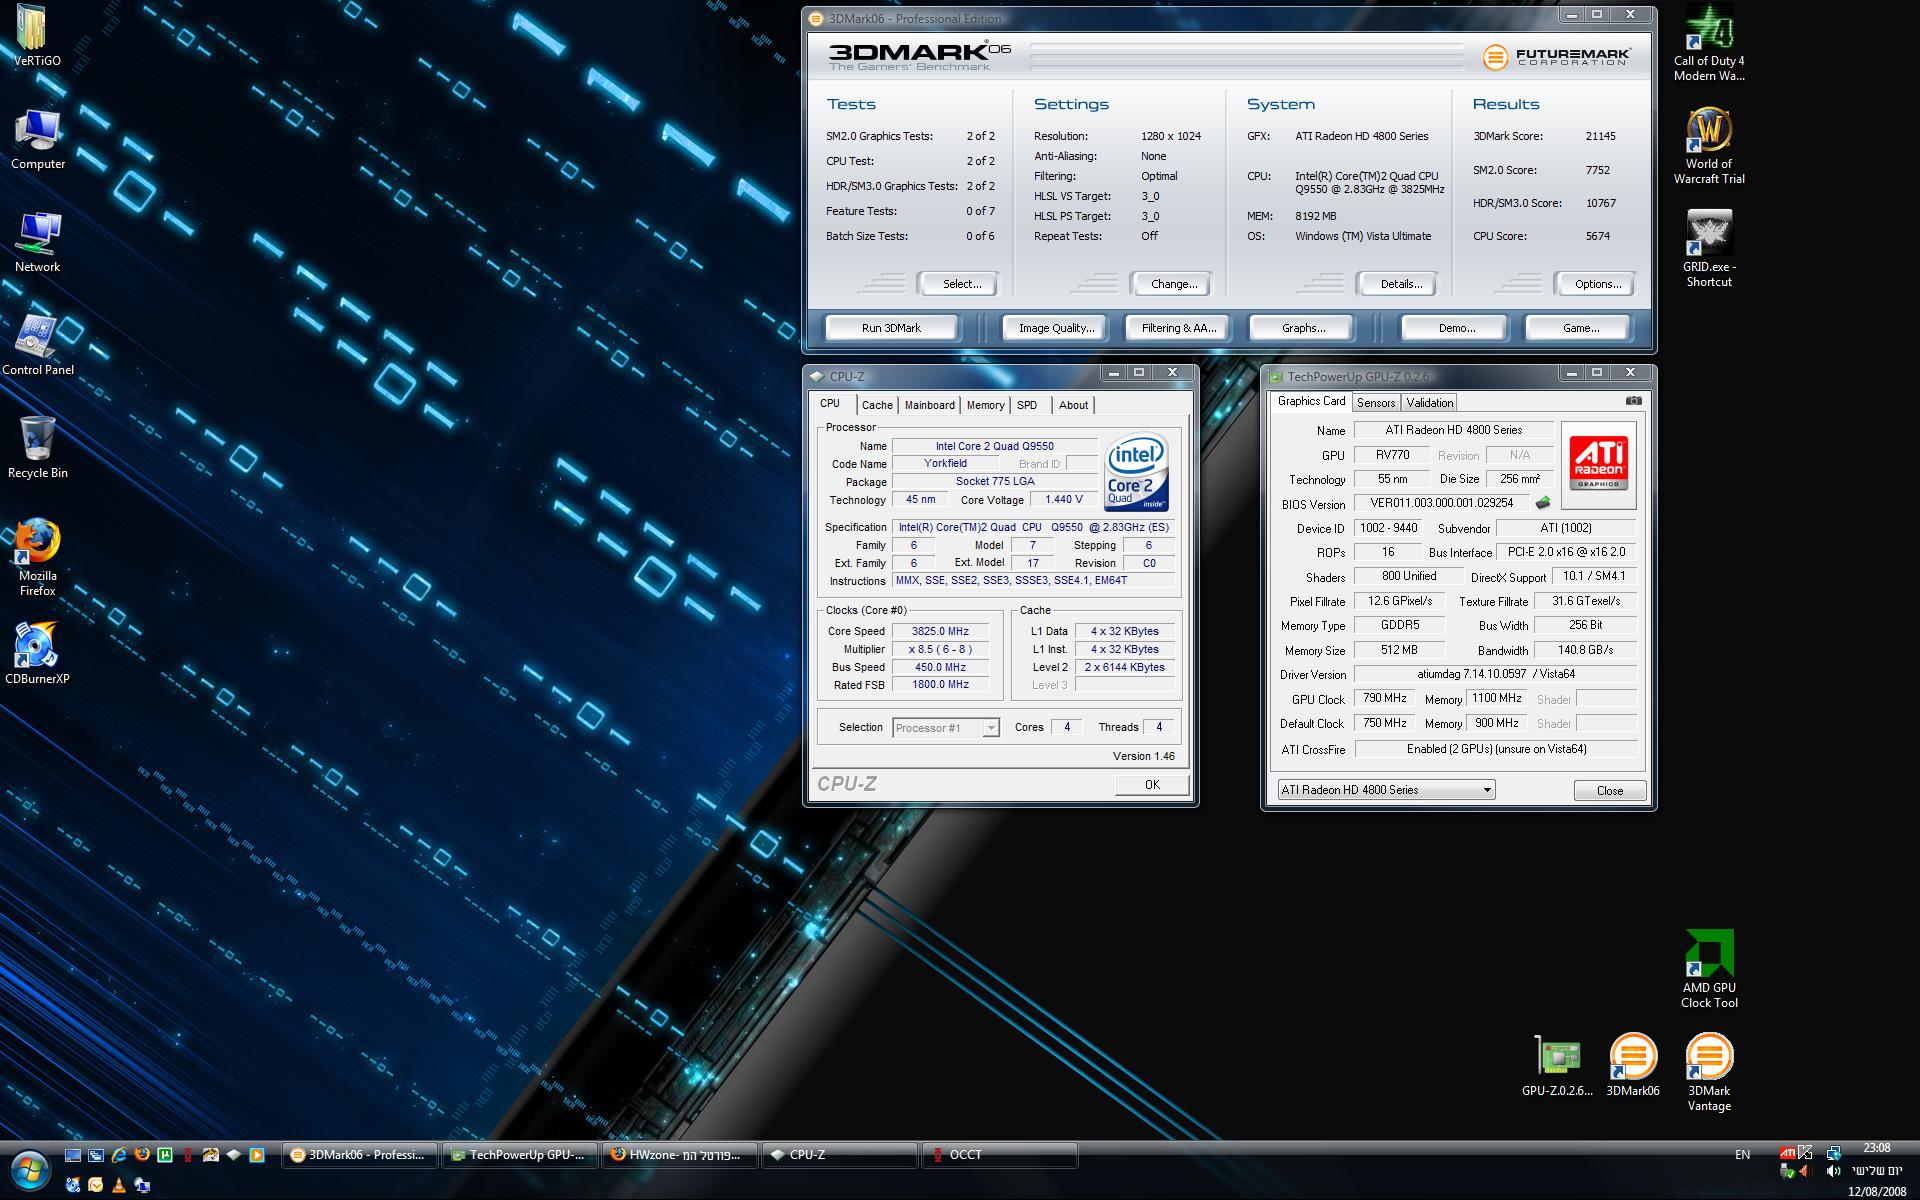Image resolution: width=1920 pixels, height=1200 pixels.
Task: Click the 3DMark Score value 21145
Action: [x=1600, y=136]
